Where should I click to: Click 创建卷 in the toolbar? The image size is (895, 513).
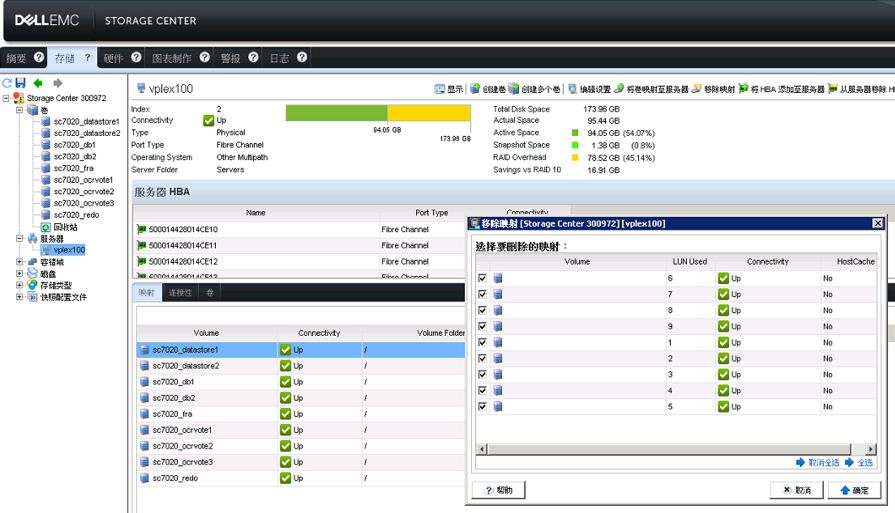pyautogui.click(x=487, y=89)
